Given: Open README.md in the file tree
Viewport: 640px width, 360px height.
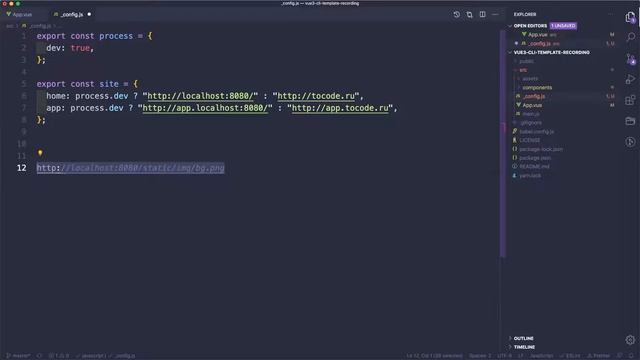Looking at the screenshot, I should click(x=534, y=167).
